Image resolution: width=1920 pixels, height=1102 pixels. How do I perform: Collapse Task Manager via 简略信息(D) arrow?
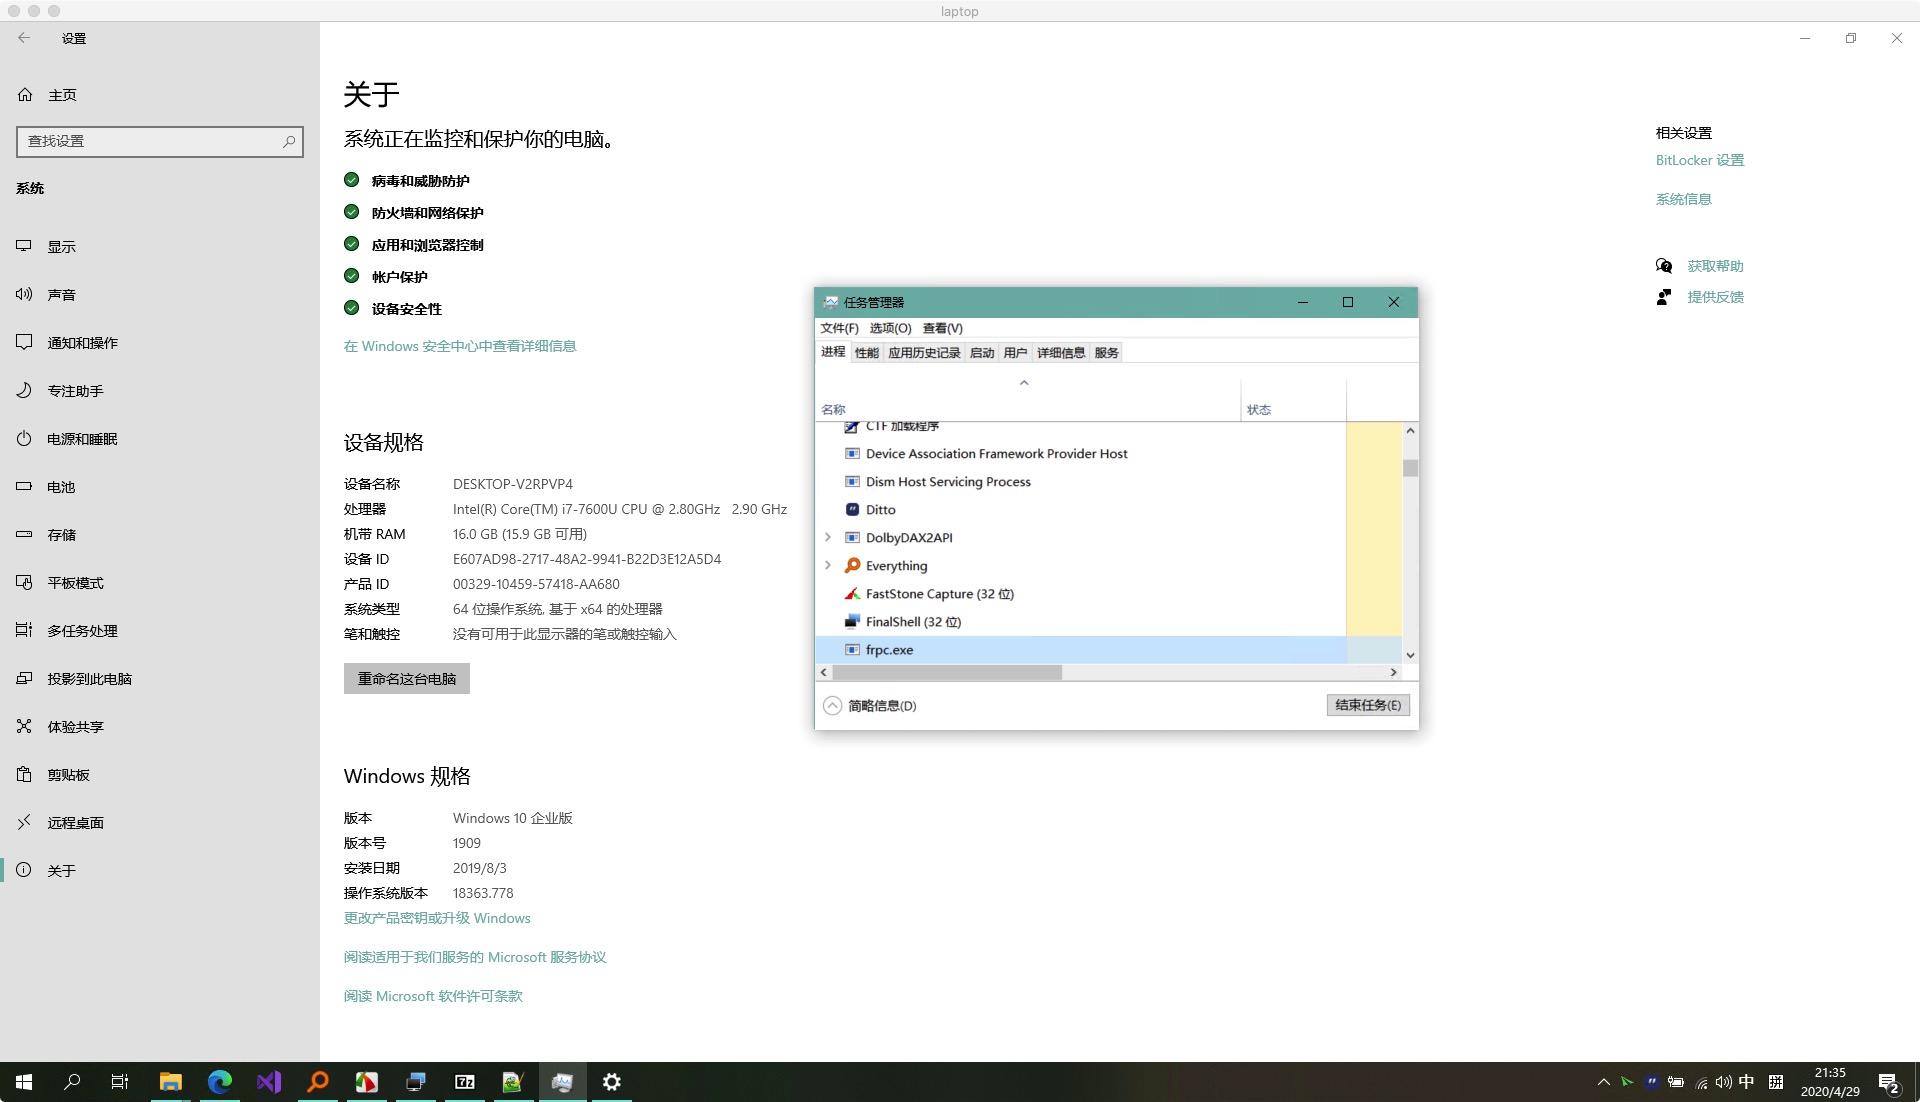(x=832, y=706)
